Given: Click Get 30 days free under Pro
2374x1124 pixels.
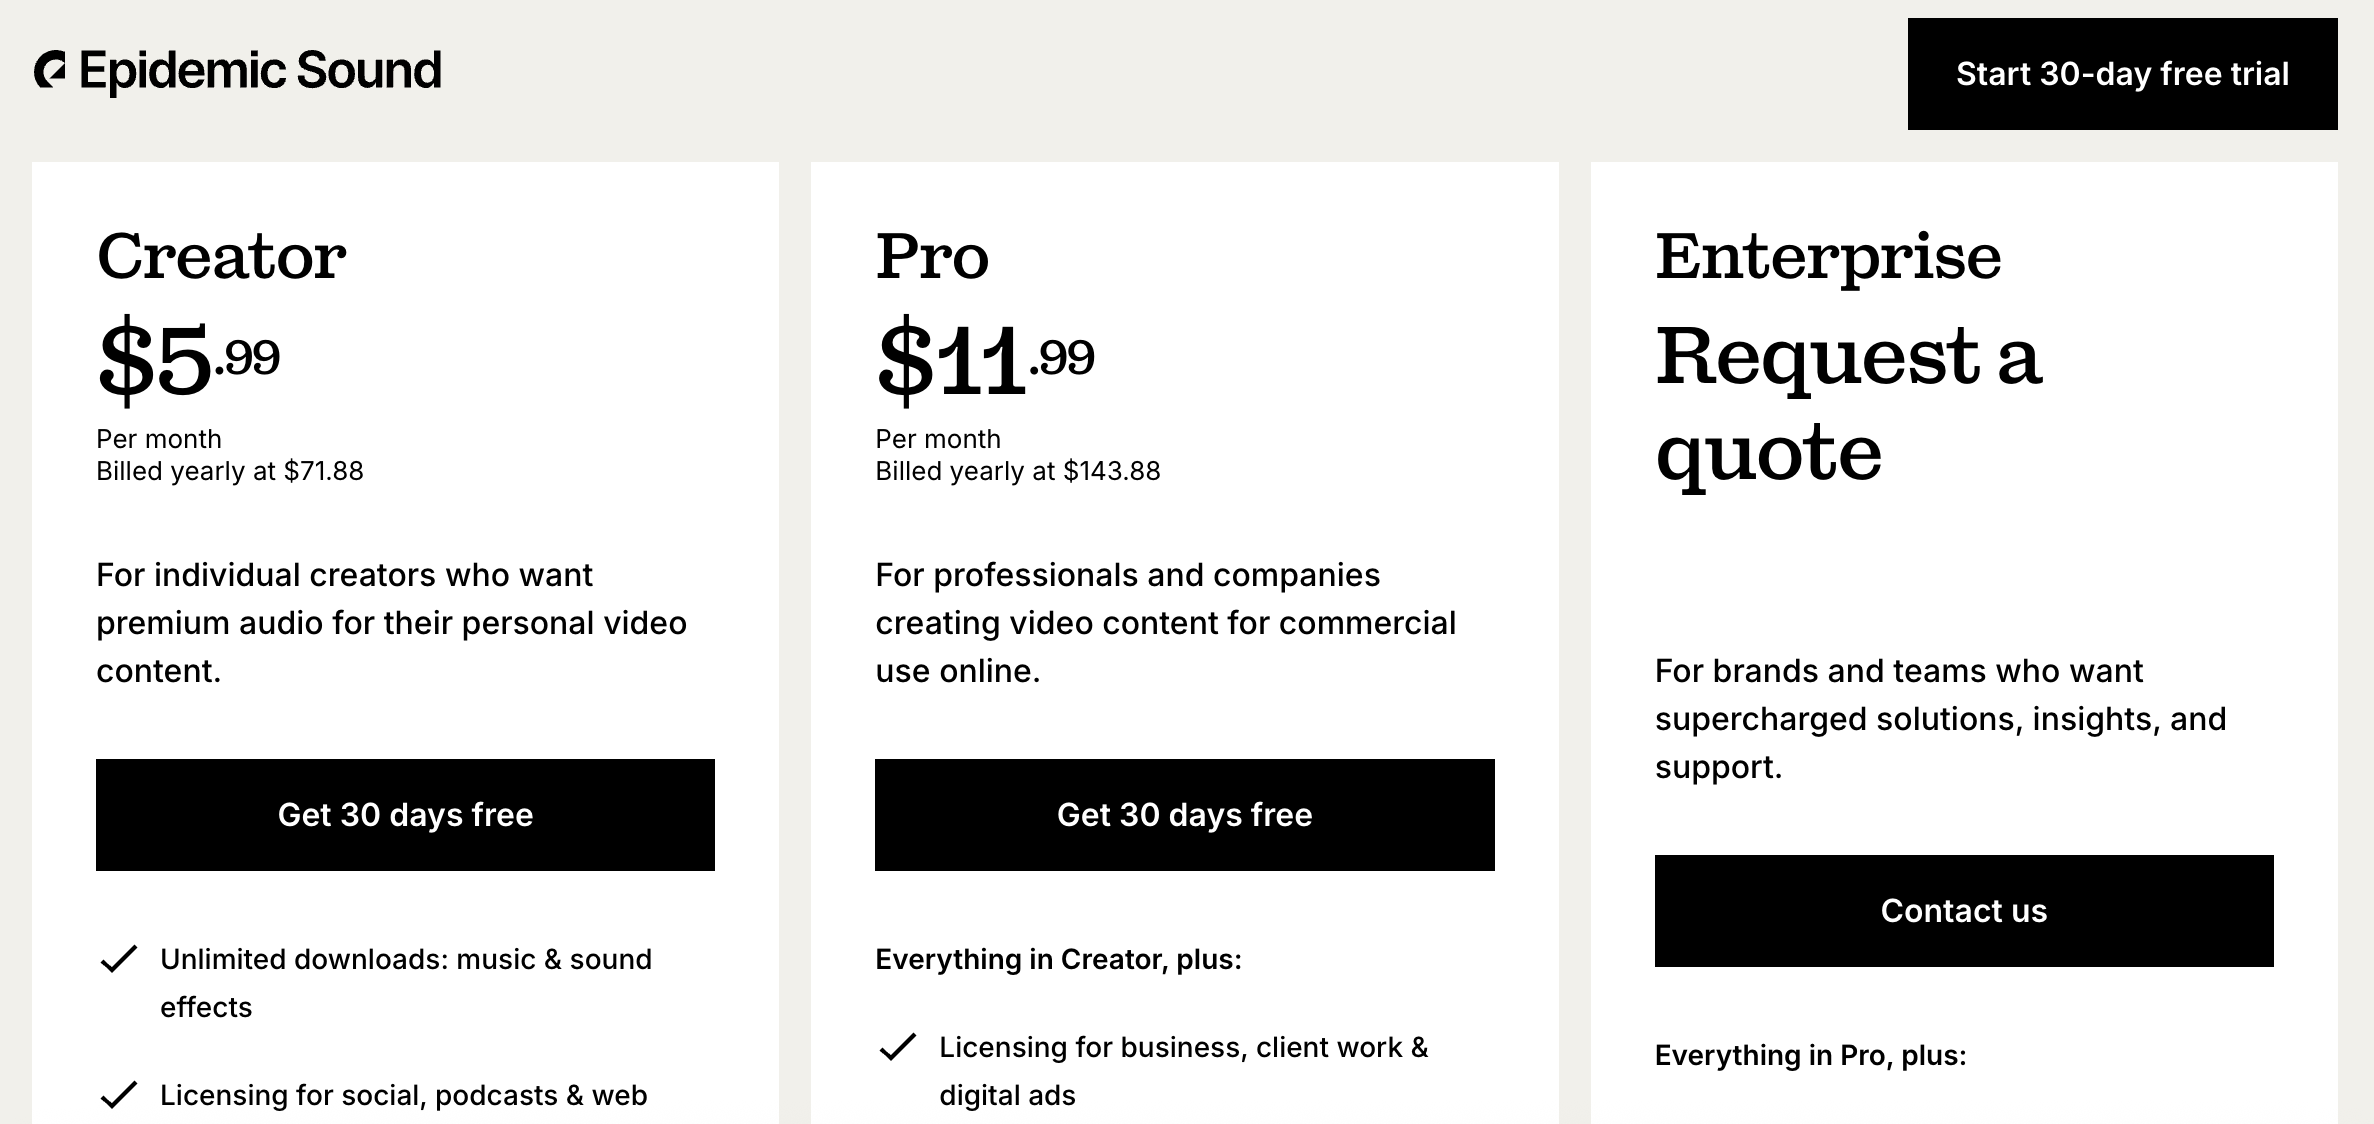Looking at the screenshot, I should pos(1184,815).
